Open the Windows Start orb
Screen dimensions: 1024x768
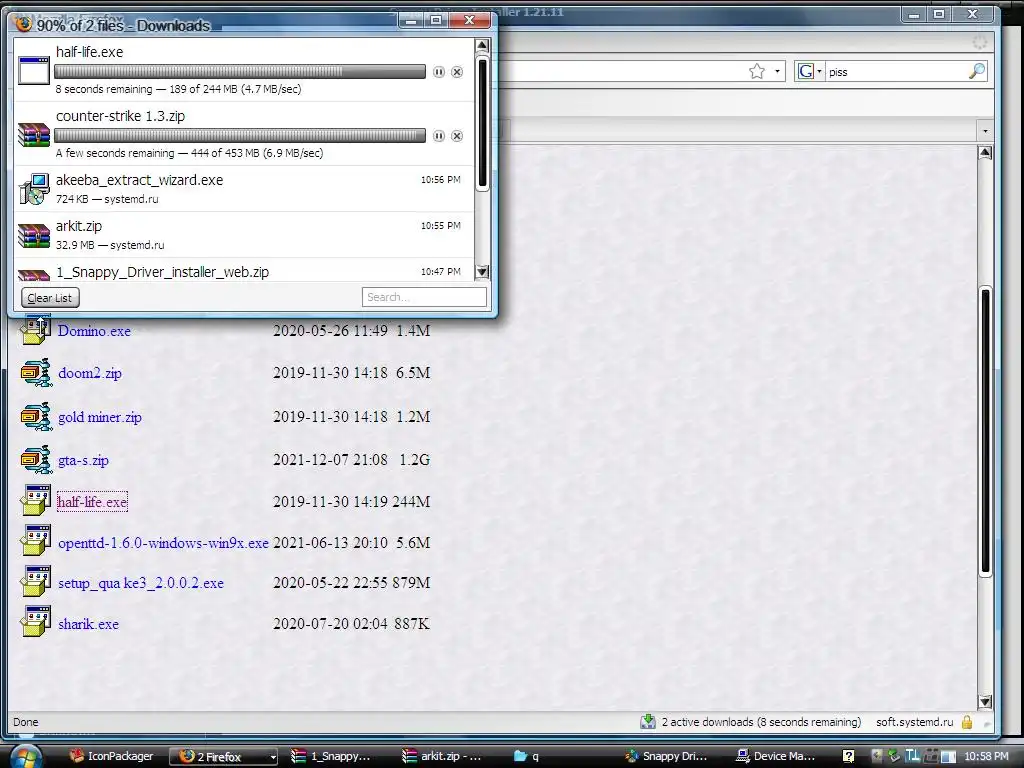click(x=26, y=756)
